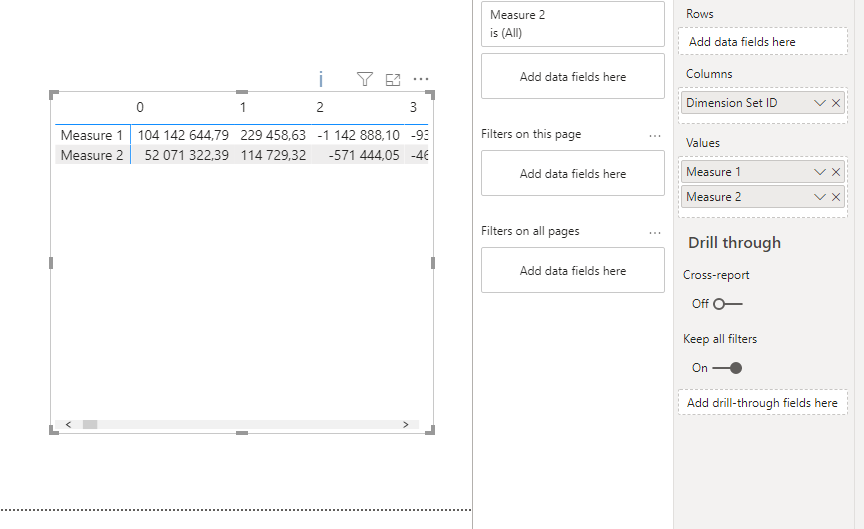864x529 pixels.
Task: Click column header 1 in the matrix
Action: pos(242,107)
